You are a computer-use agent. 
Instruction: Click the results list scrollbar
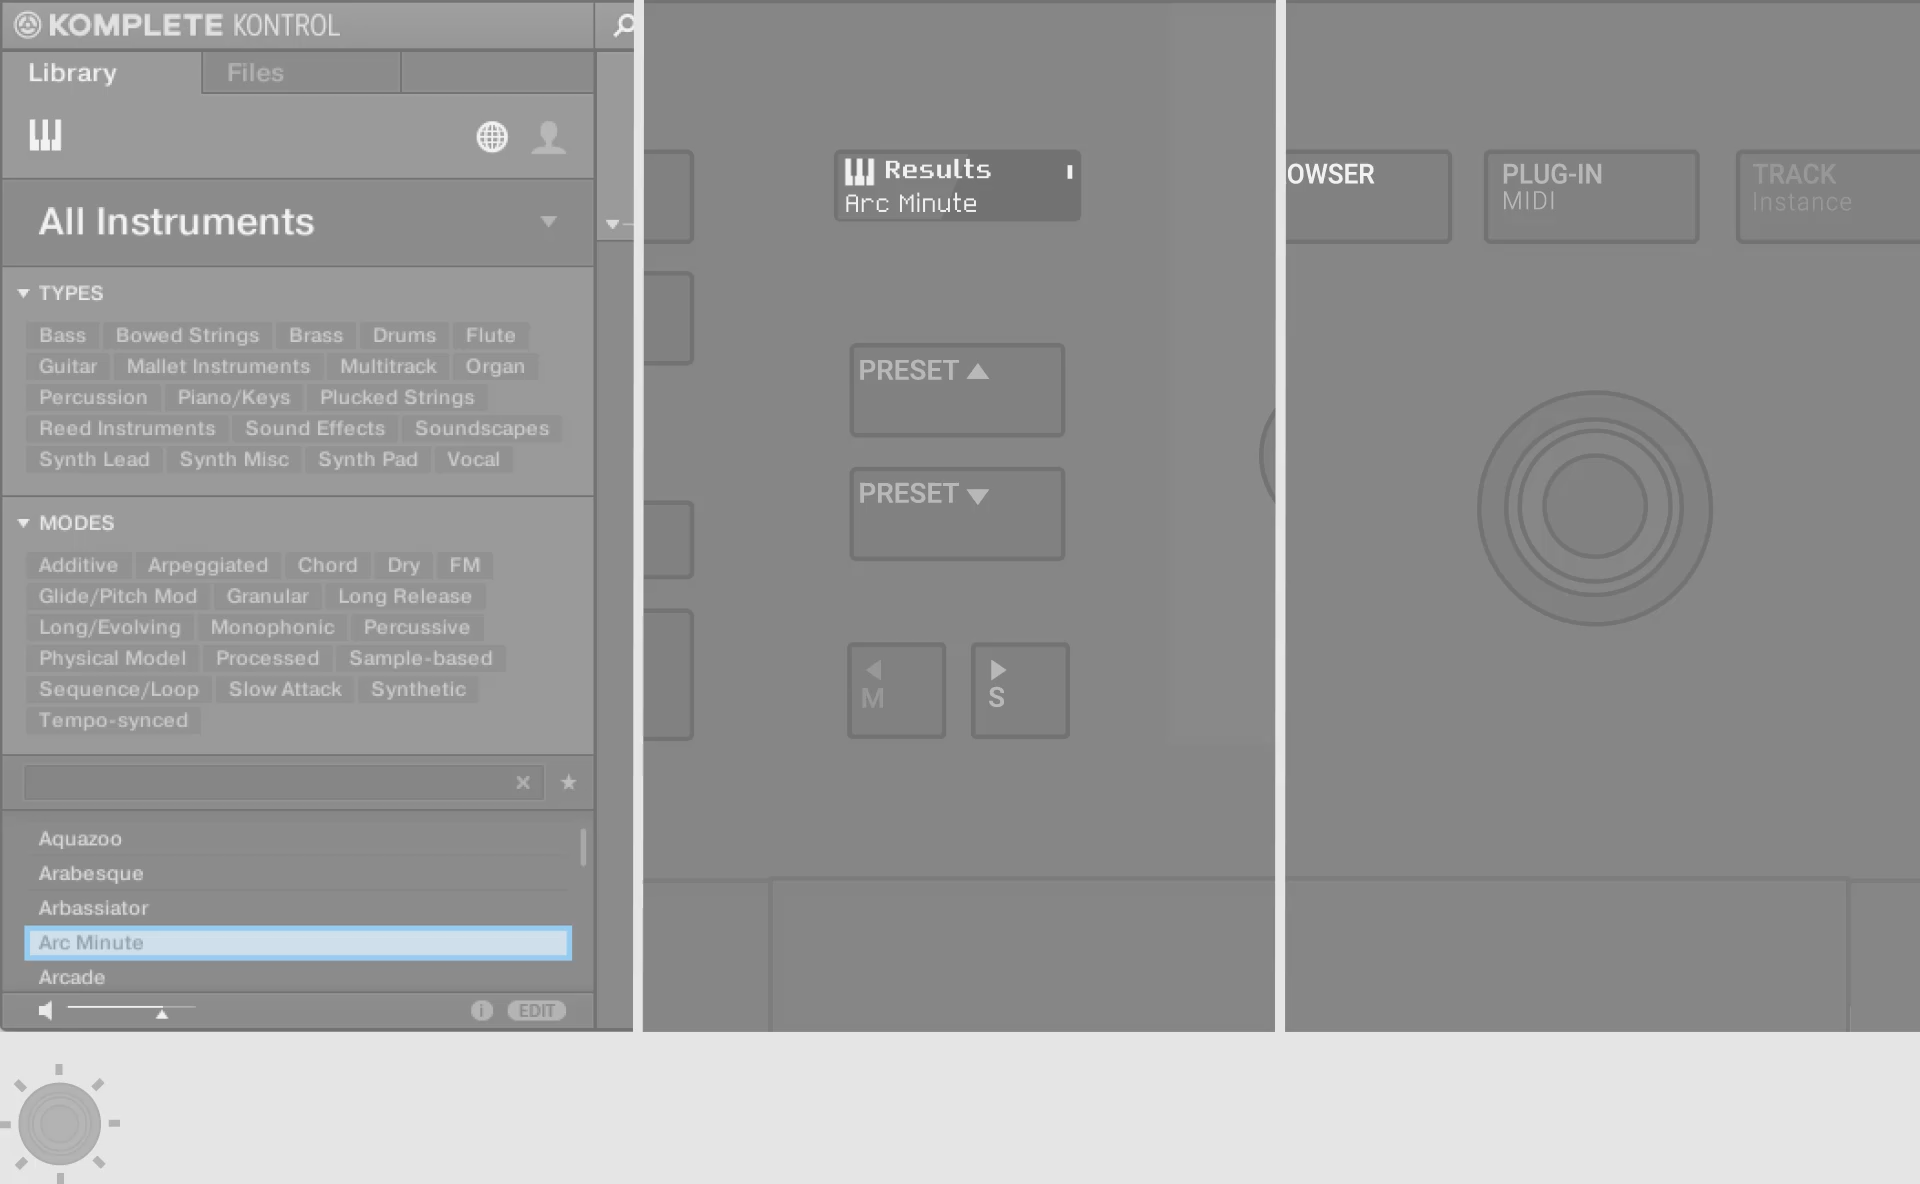[x=583, y=847]
